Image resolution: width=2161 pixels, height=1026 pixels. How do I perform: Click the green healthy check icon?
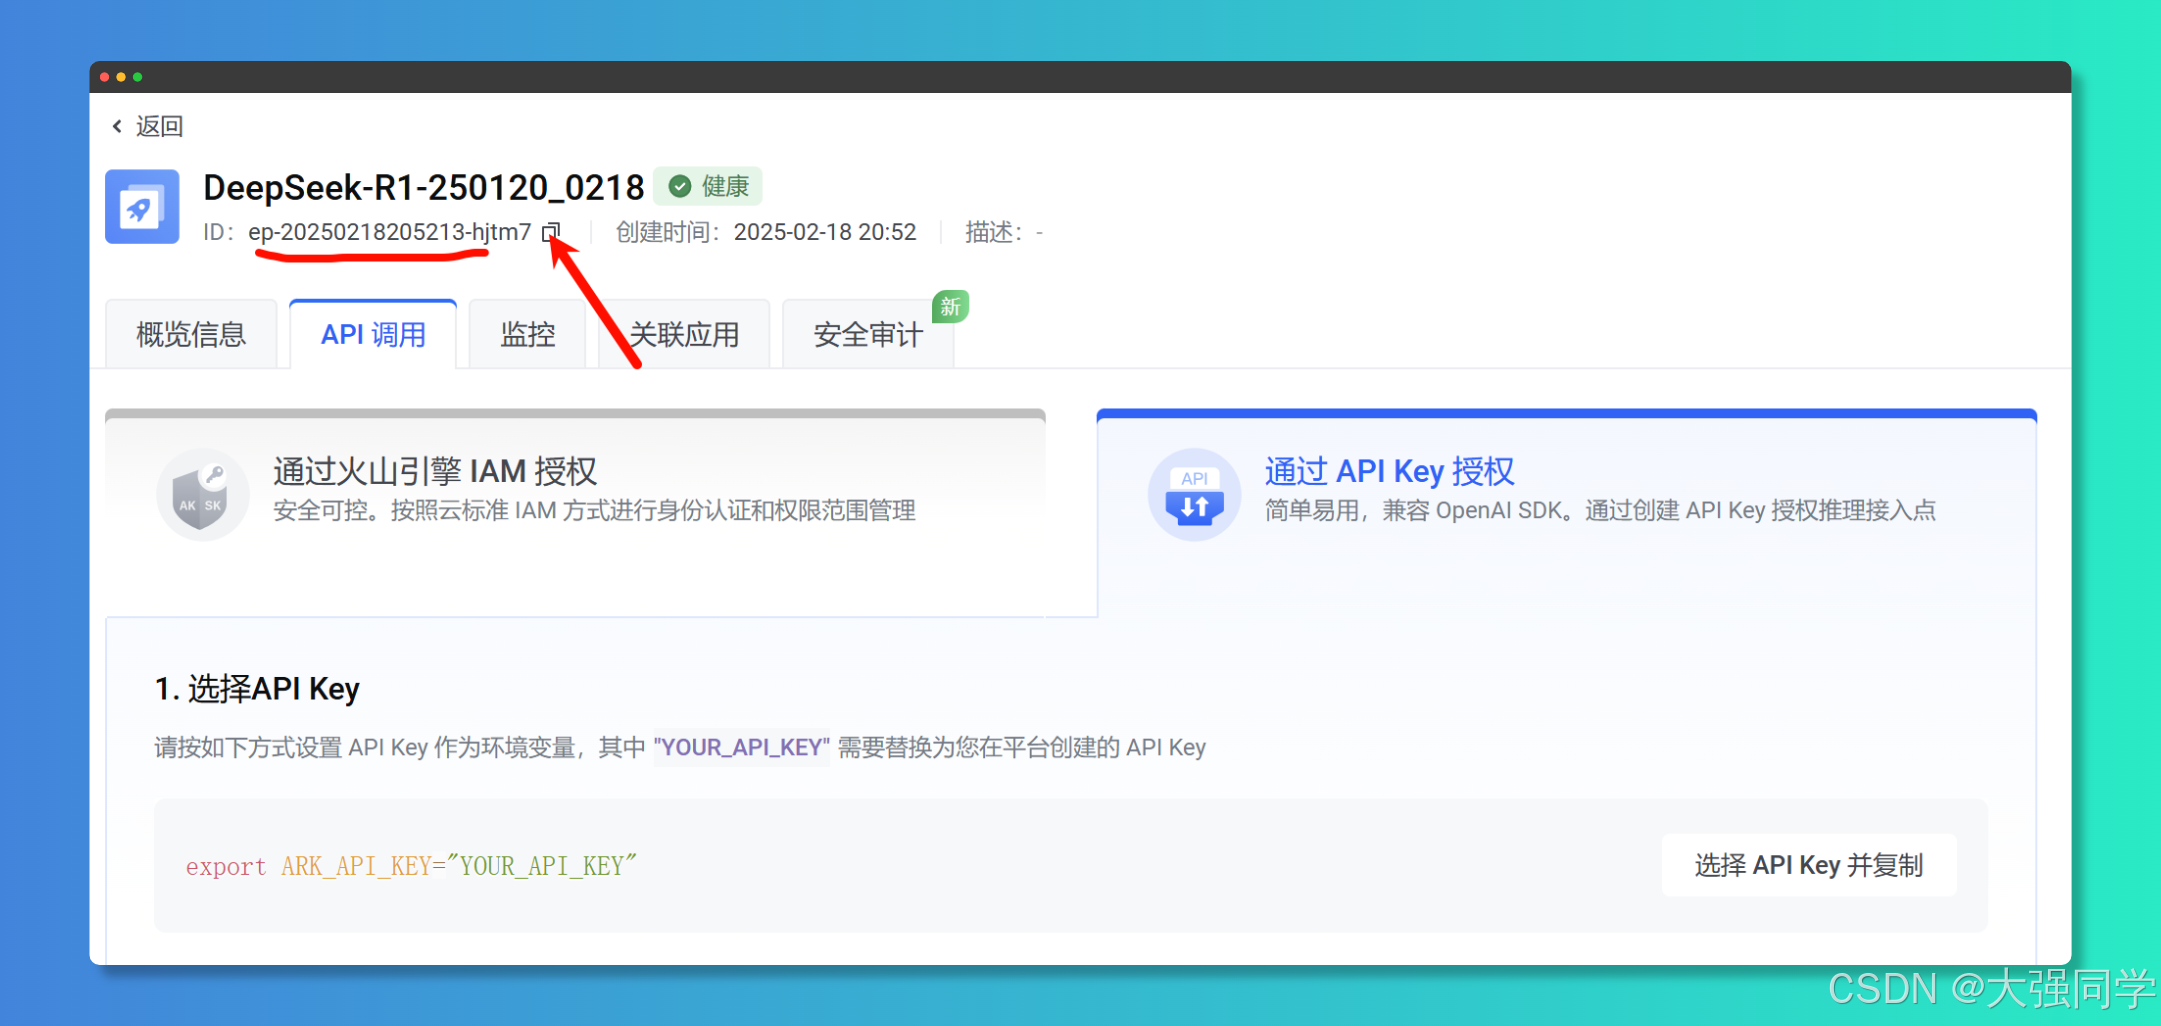[680, 186]
